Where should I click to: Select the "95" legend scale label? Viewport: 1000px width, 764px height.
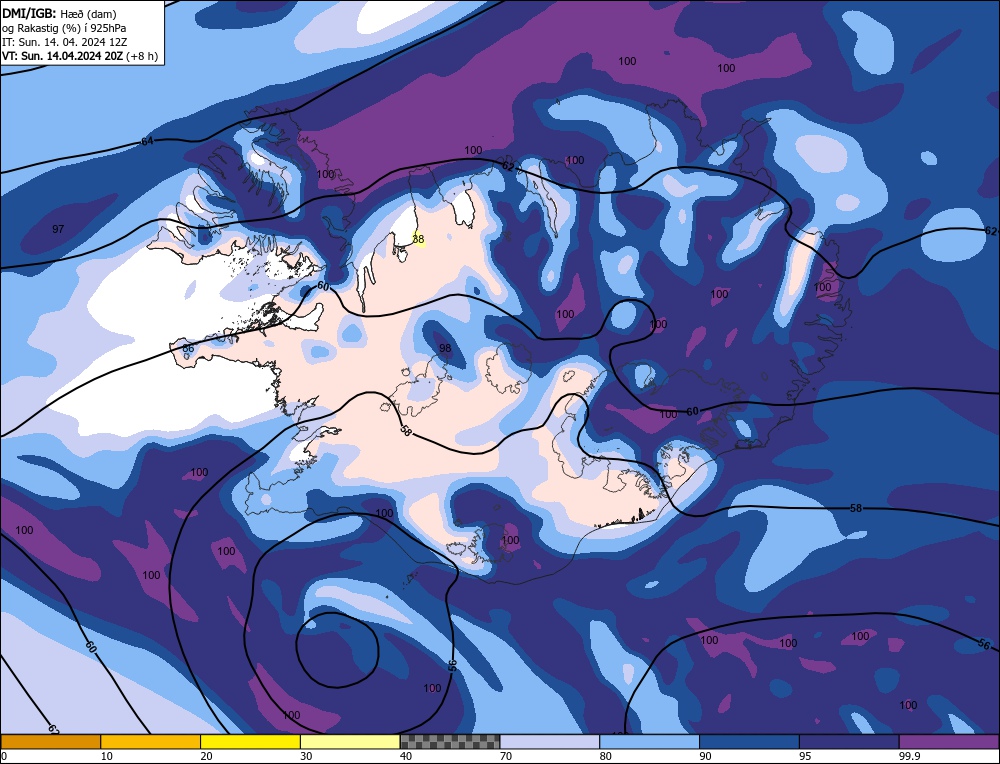click(x=805, y=756)
